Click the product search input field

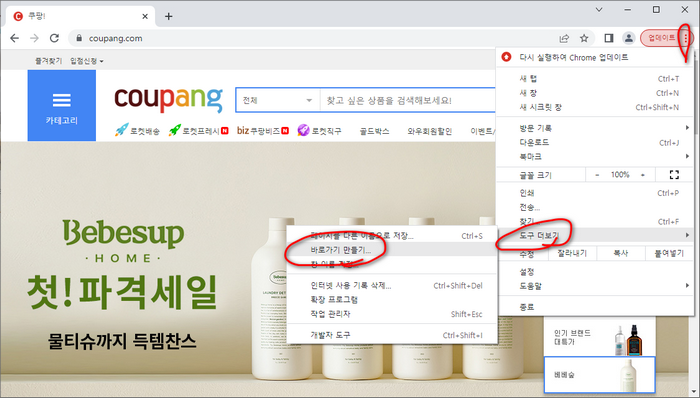point(408,100)
